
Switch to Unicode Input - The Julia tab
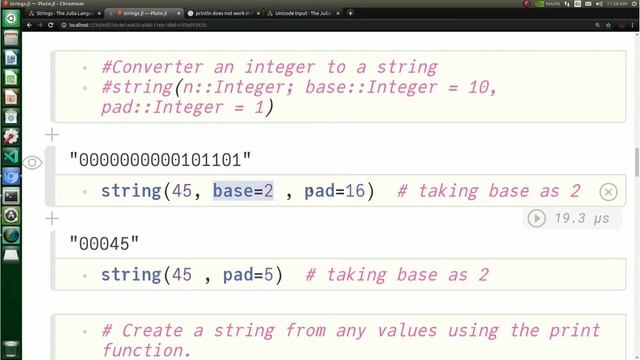302,13
